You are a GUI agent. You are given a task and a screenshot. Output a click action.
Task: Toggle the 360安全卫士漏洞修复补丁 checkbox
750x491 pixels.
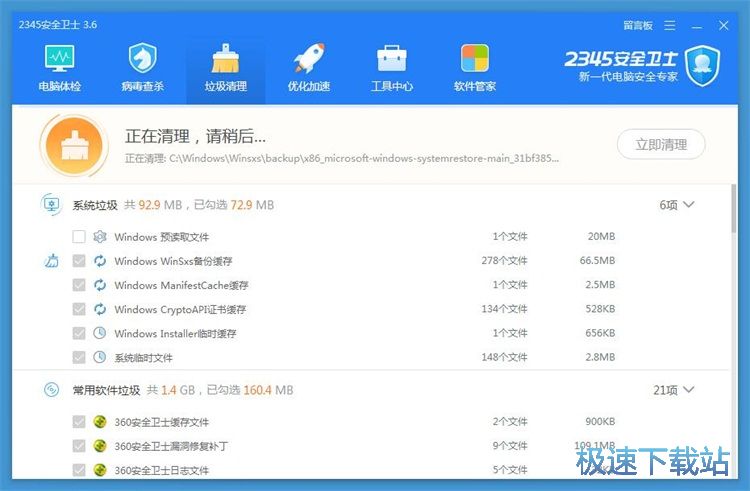(x=79, y=446)
